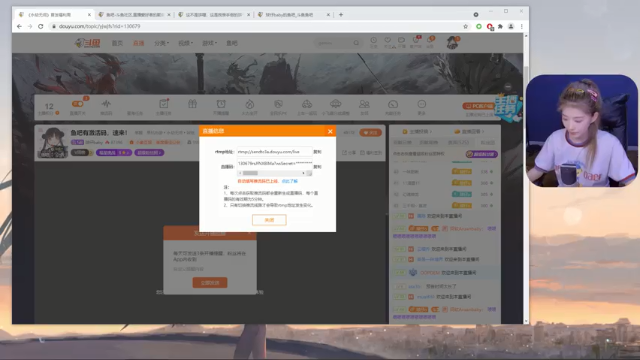This screenshot has height=360, width=640.
Task: Switch to the fourth Chrome tab
Action: pyautogui.click(x=293, y=15)
